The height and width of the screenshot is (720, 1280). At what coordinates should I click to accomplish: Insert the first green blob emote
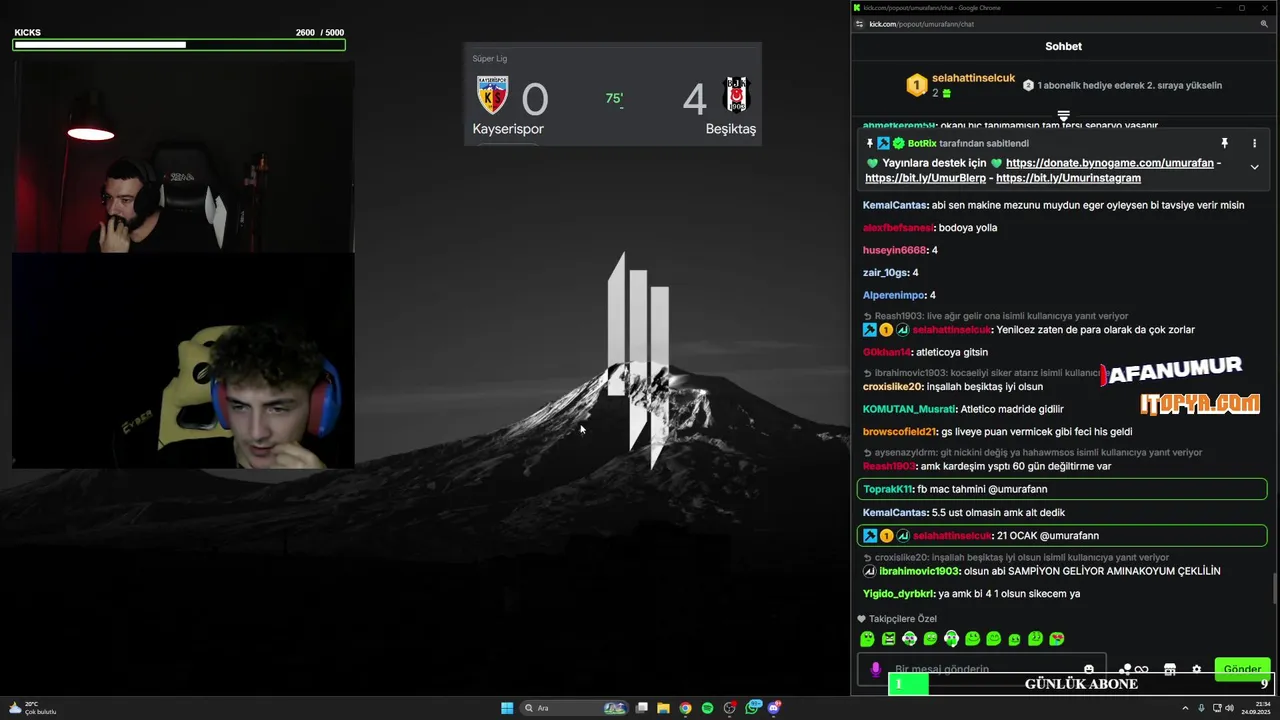867,639
